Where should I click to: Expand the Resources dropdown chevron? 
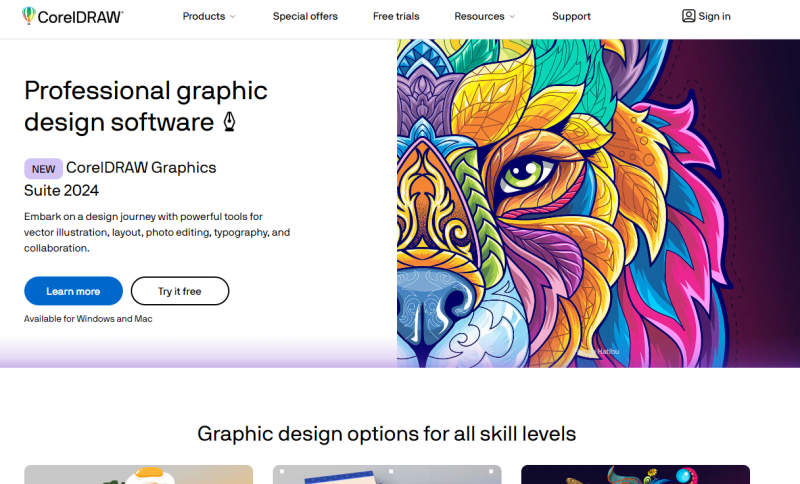tap(512, 17)
